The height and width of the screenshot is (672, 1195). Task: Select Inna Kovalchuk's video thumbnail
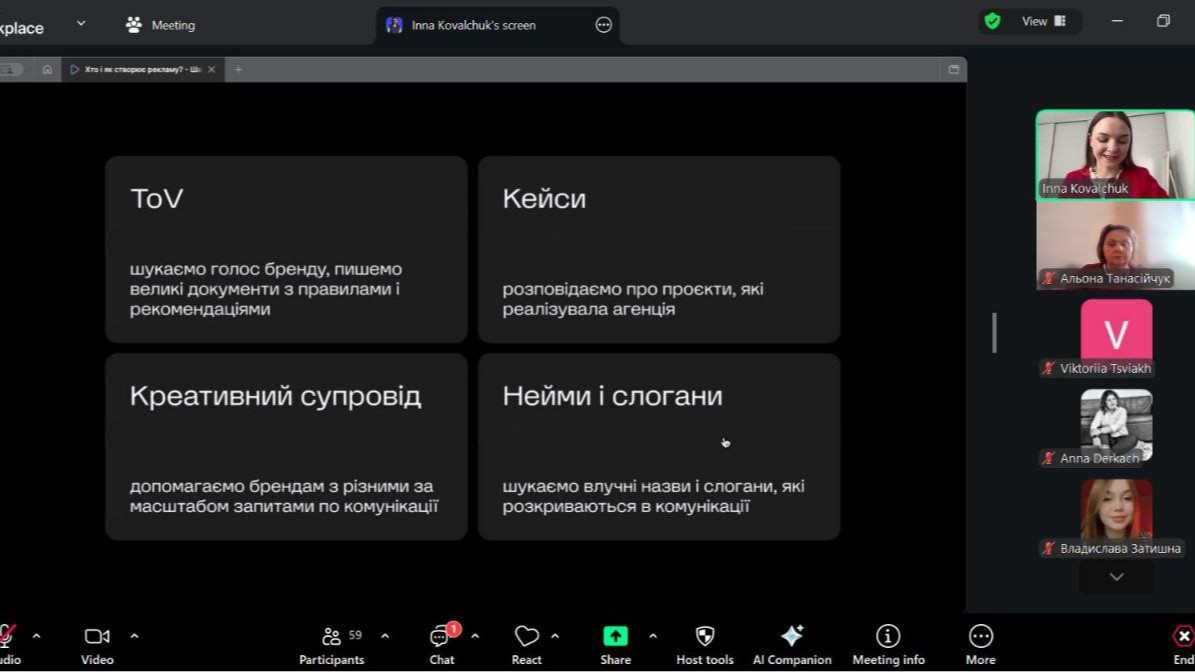1114,155
